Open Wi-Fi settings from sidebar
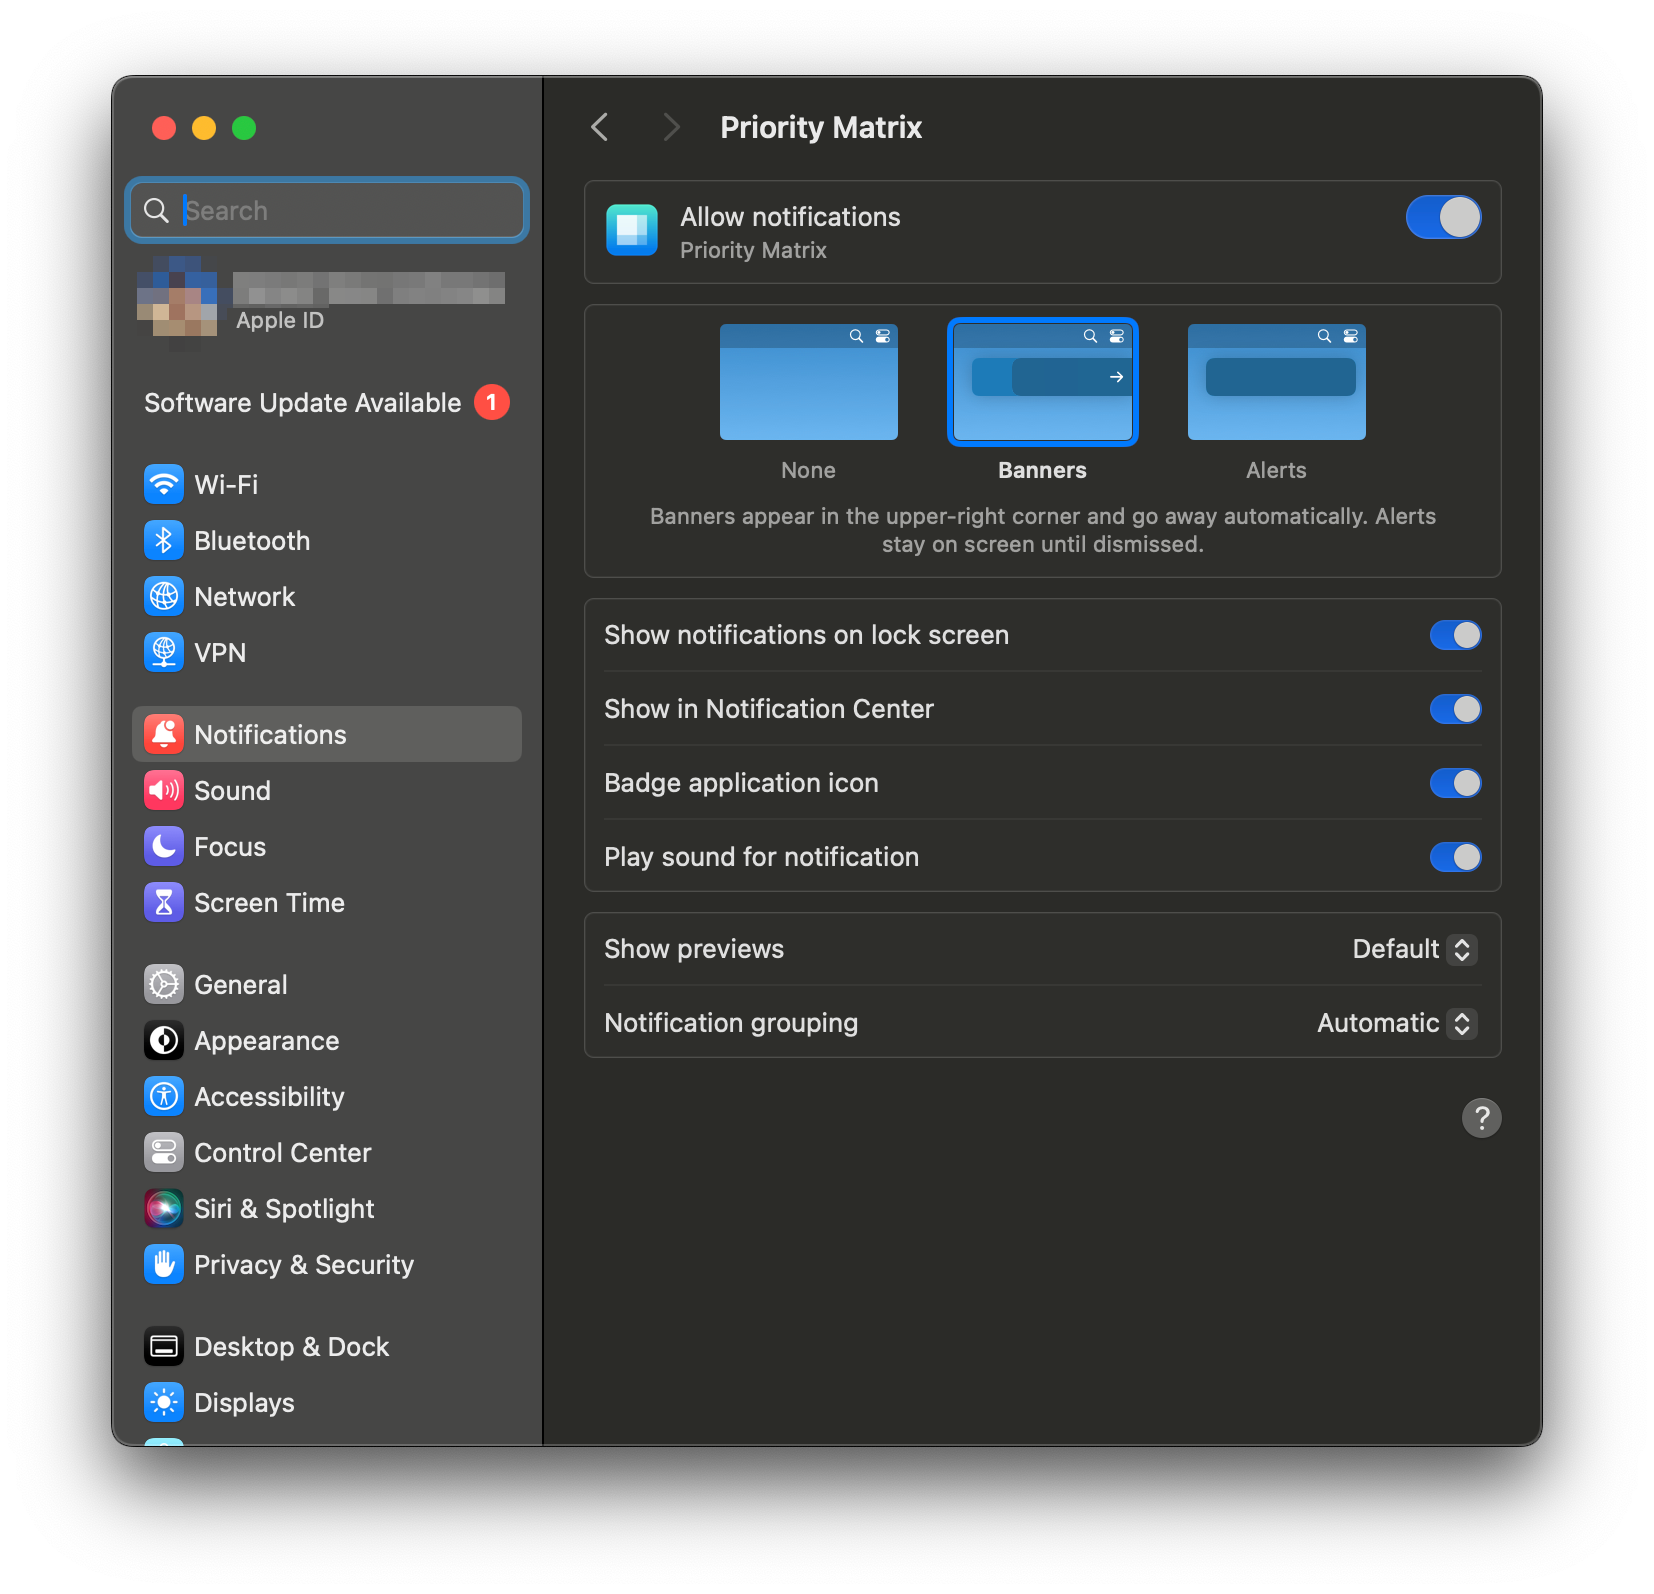1654x1594 pixels. [225, 484]
